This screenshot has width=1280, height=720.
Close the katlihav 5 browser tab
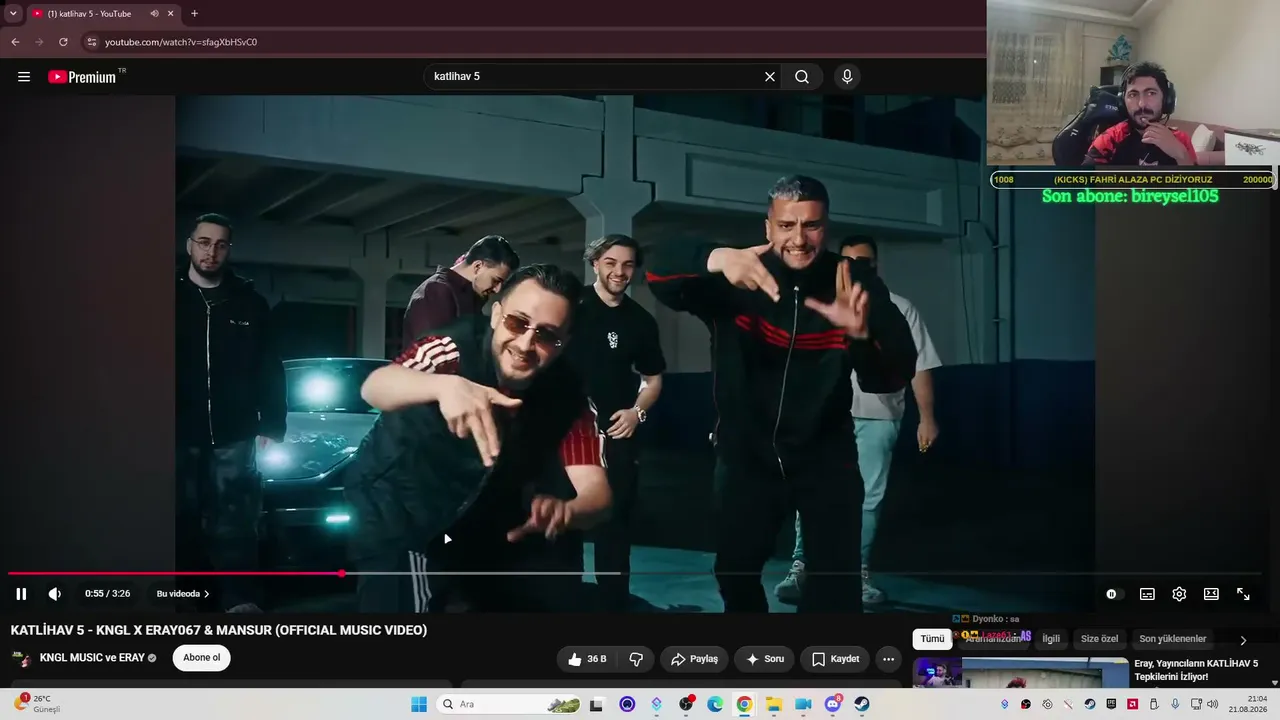pyautogui.click(x=171, y=14)
